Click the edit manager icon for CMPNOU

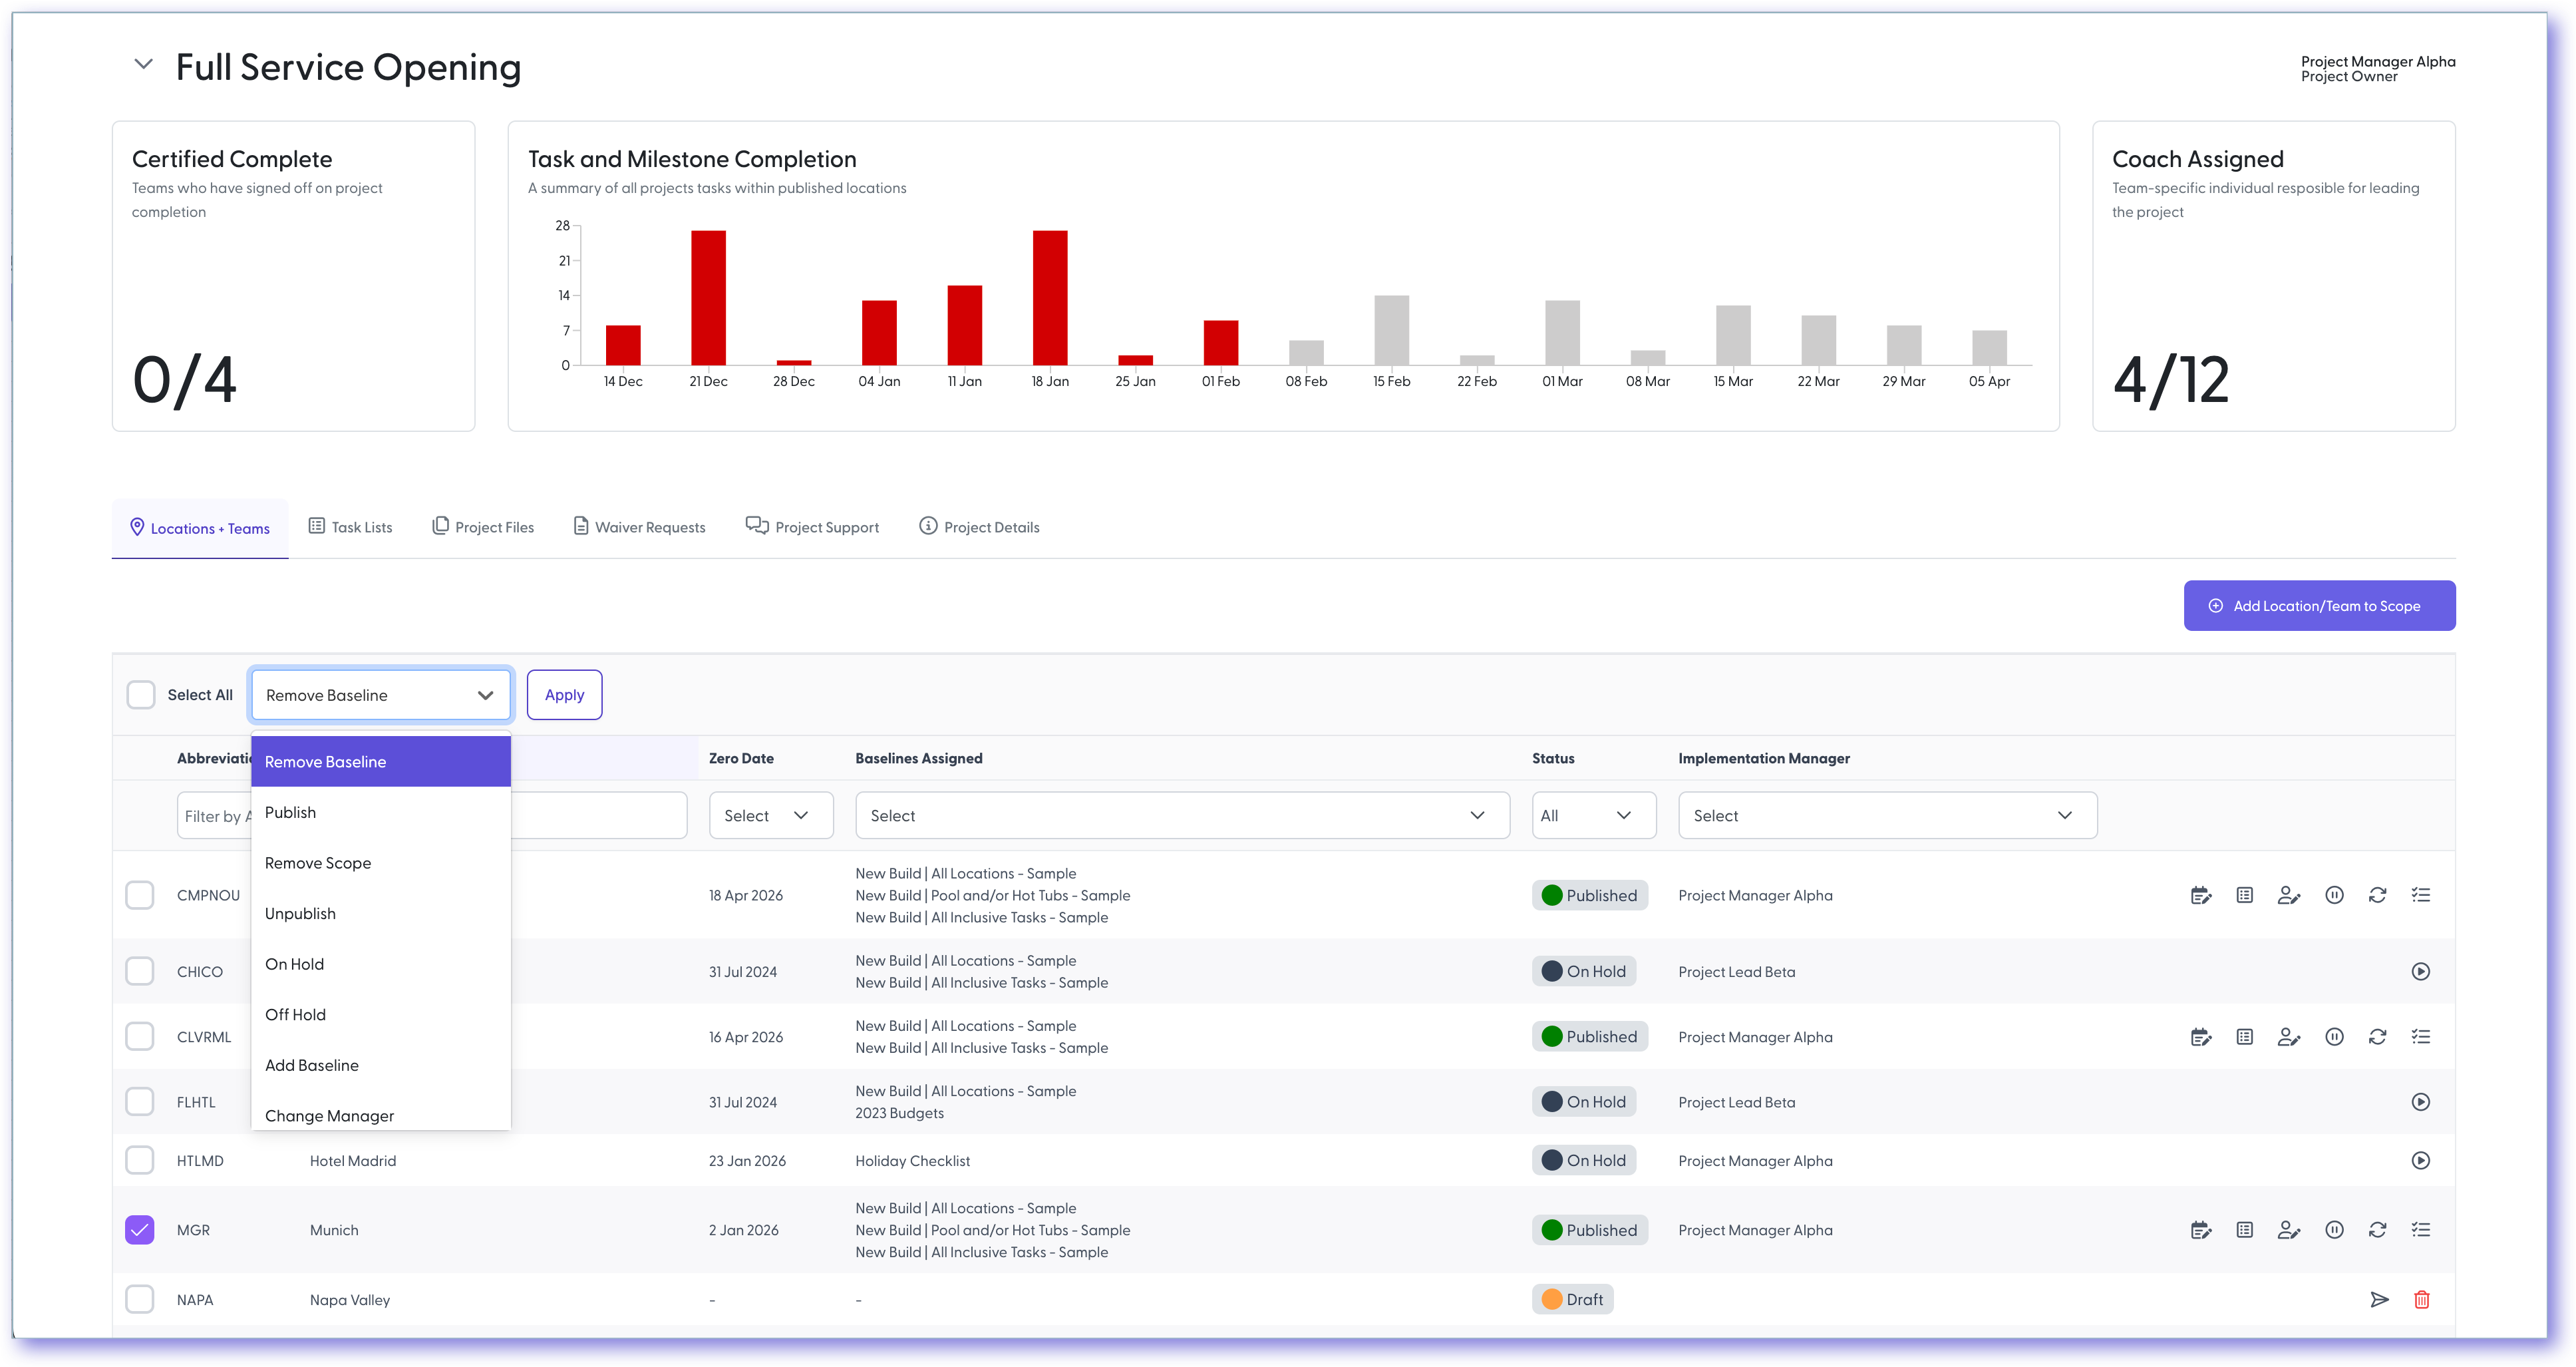click(2288, 895)
